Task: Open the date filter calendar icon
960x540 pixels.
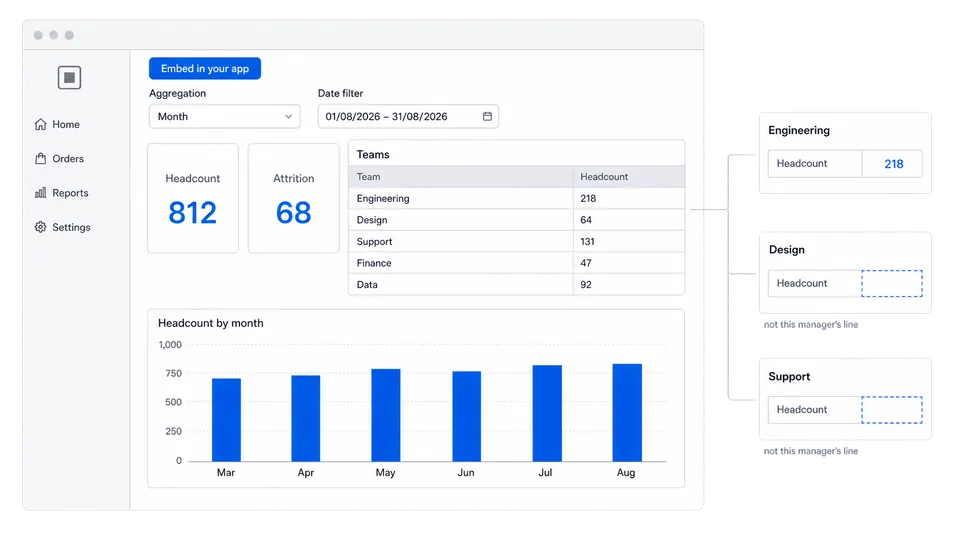Action: 487,116
